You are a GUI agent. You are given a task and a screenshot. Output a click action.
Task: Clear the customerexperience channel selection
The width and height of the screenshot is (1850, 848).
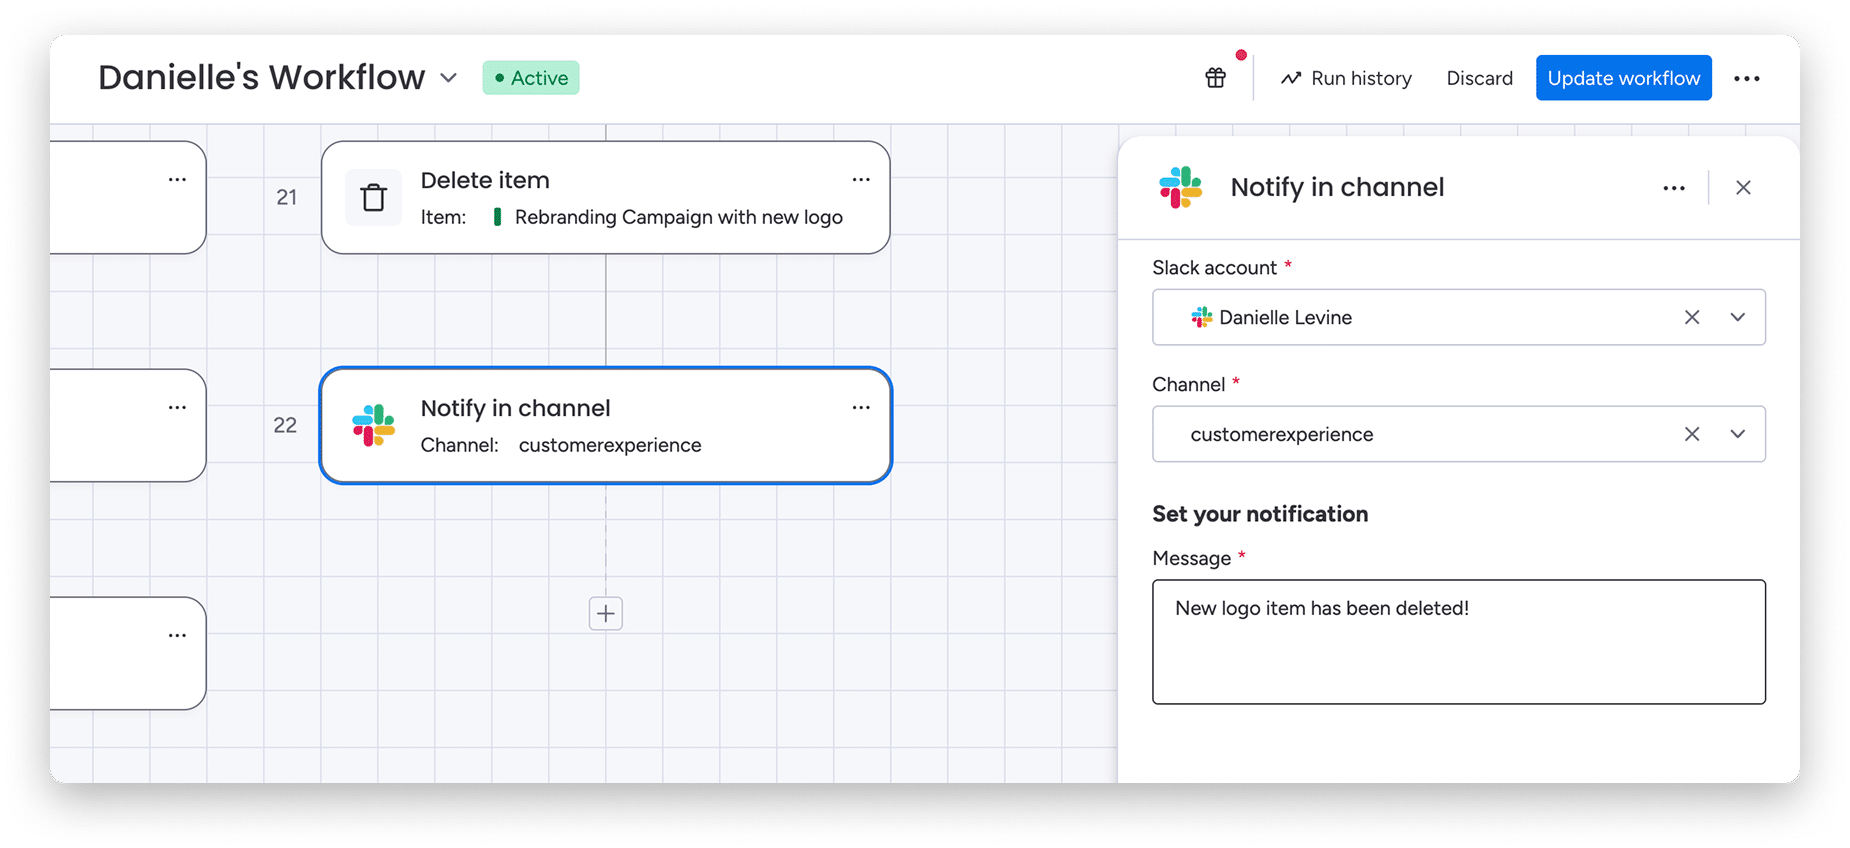(1691, 434)
